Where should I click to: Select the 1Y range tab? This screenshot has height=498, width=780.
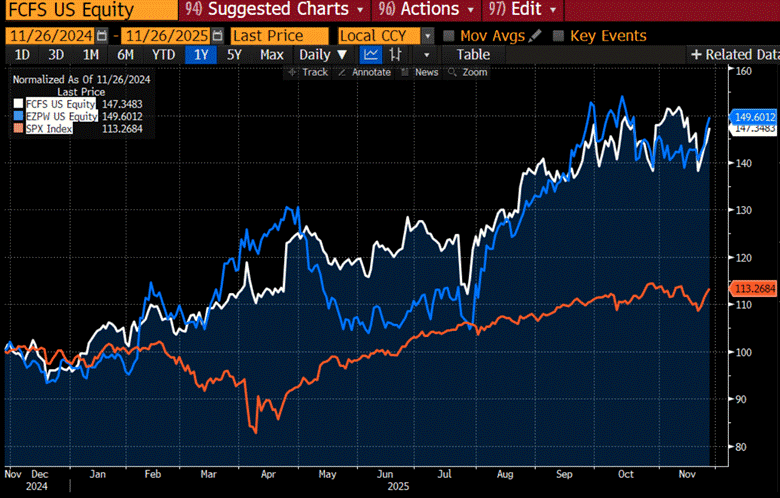click(200, 55)
